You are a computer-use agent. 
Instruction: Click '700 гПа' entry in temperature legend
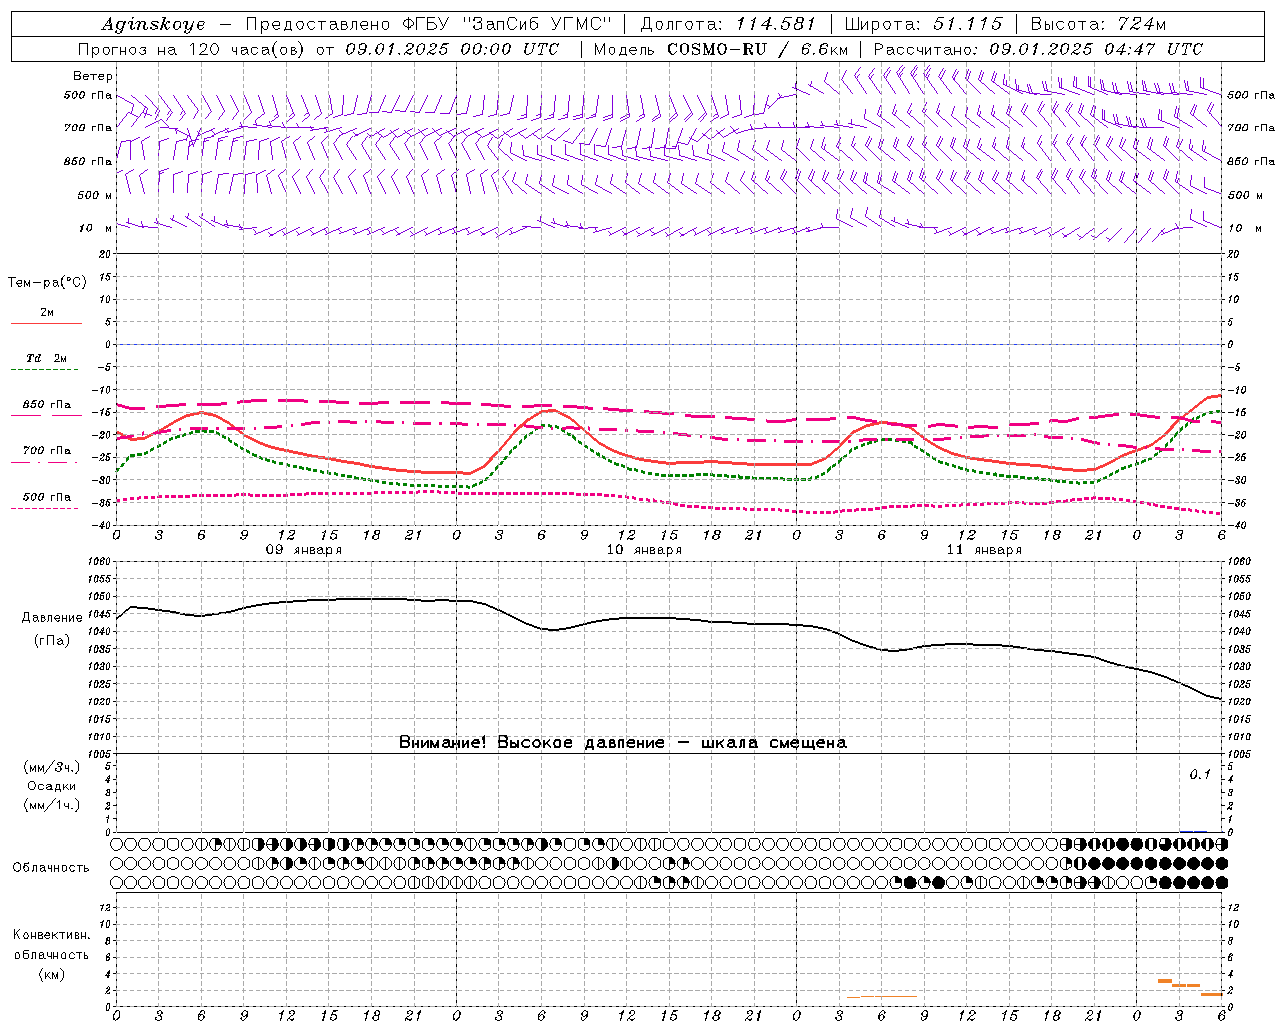pos(47,451)
